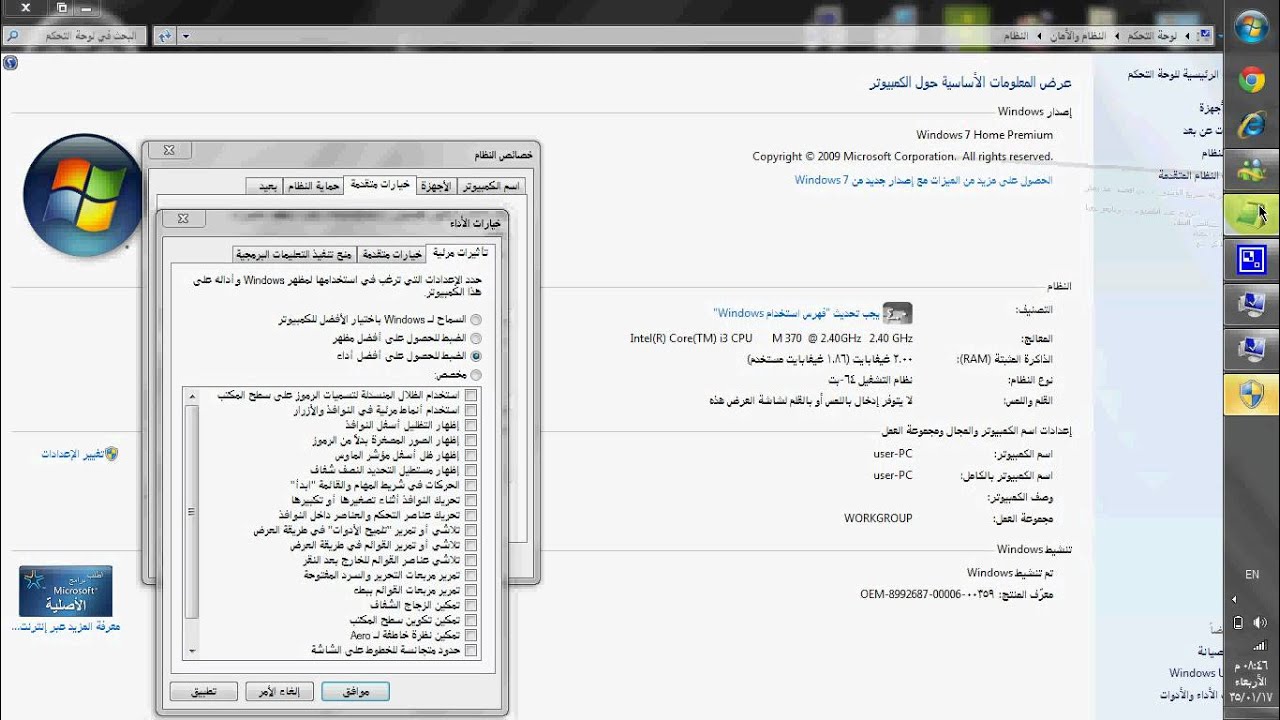Click the 'النظام والأمان' breadcrumb
Image resolution: width=1280 pixels, height=720 pixels.
pos(1079,36)
